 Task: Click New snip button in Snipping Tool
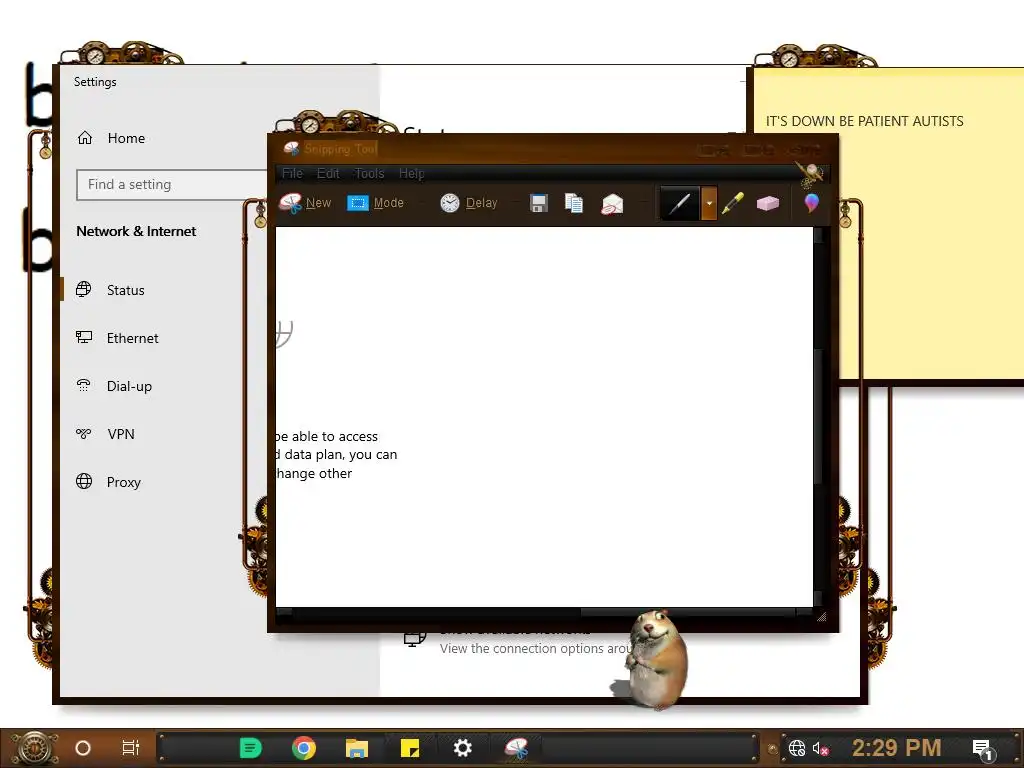(x=305, y=203)
